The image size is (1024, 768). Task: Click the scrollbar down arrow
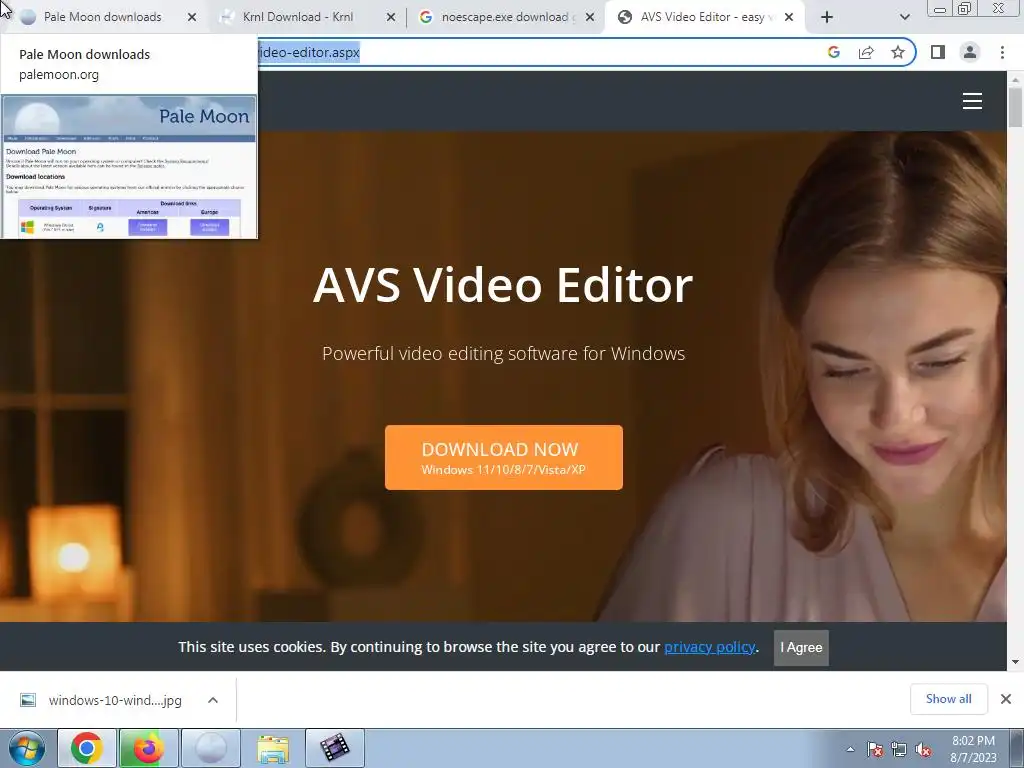click(1015, 662)
